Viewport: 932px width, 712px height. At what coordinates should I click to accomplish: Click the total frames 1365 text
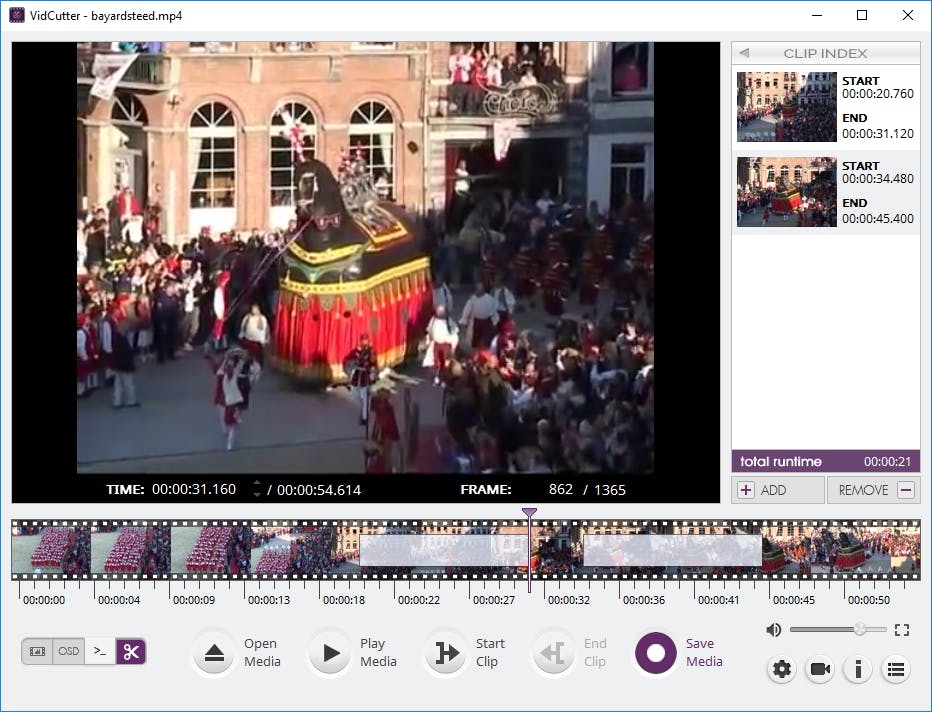pos(610,490)
